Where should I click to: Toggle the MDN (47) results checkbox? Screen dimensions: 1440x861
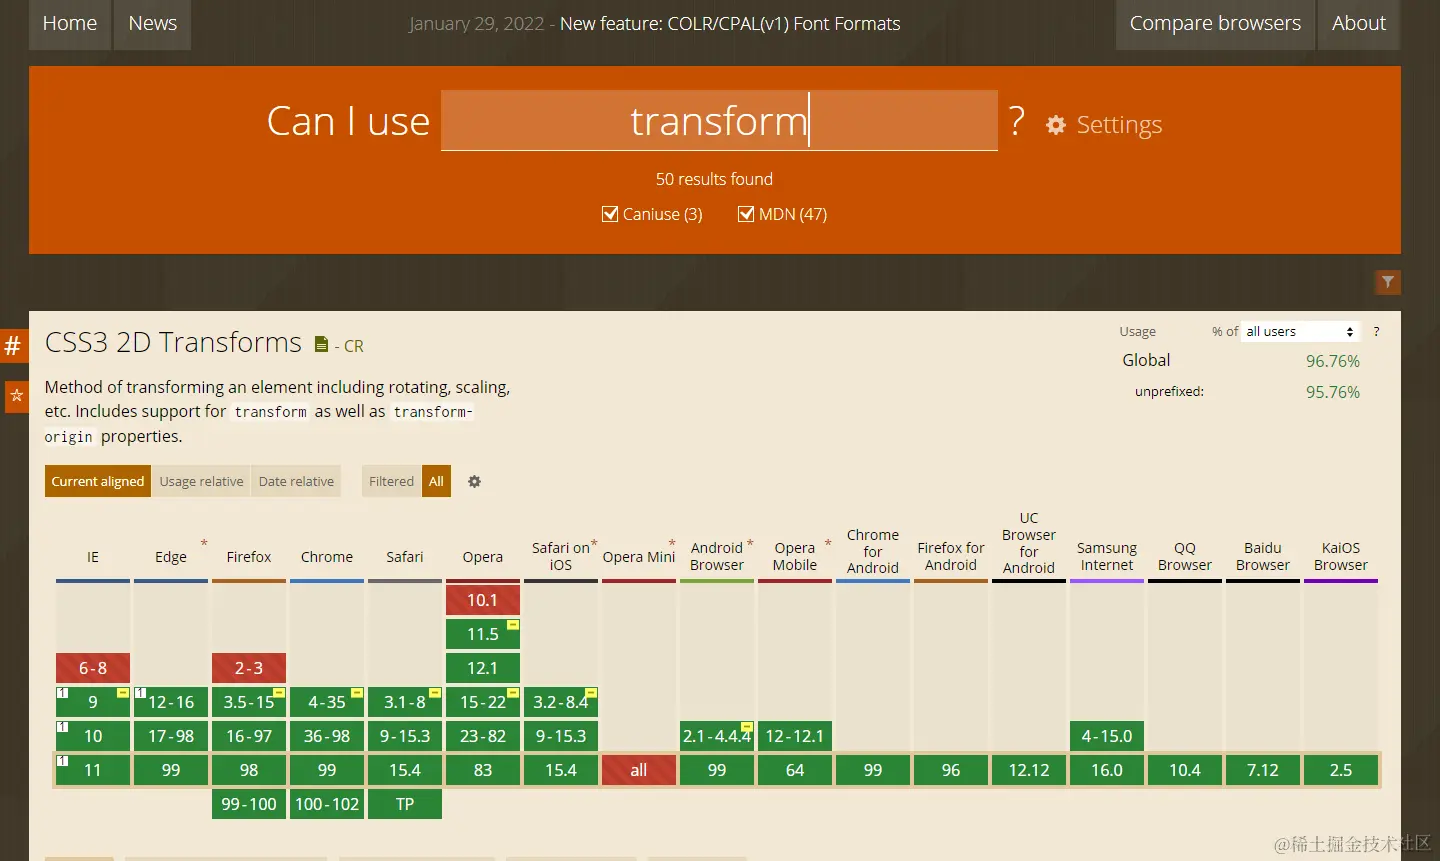pos(746,214)
